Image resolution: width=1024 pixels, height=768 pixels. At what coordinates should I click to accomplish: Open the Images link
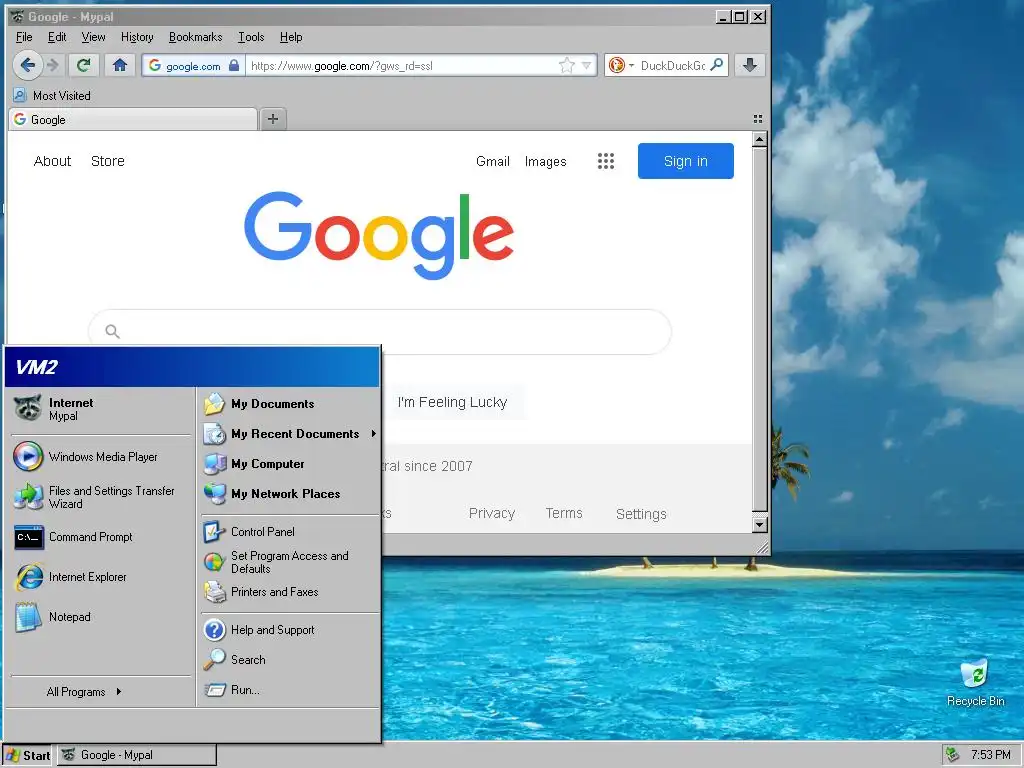pos(545,161)
